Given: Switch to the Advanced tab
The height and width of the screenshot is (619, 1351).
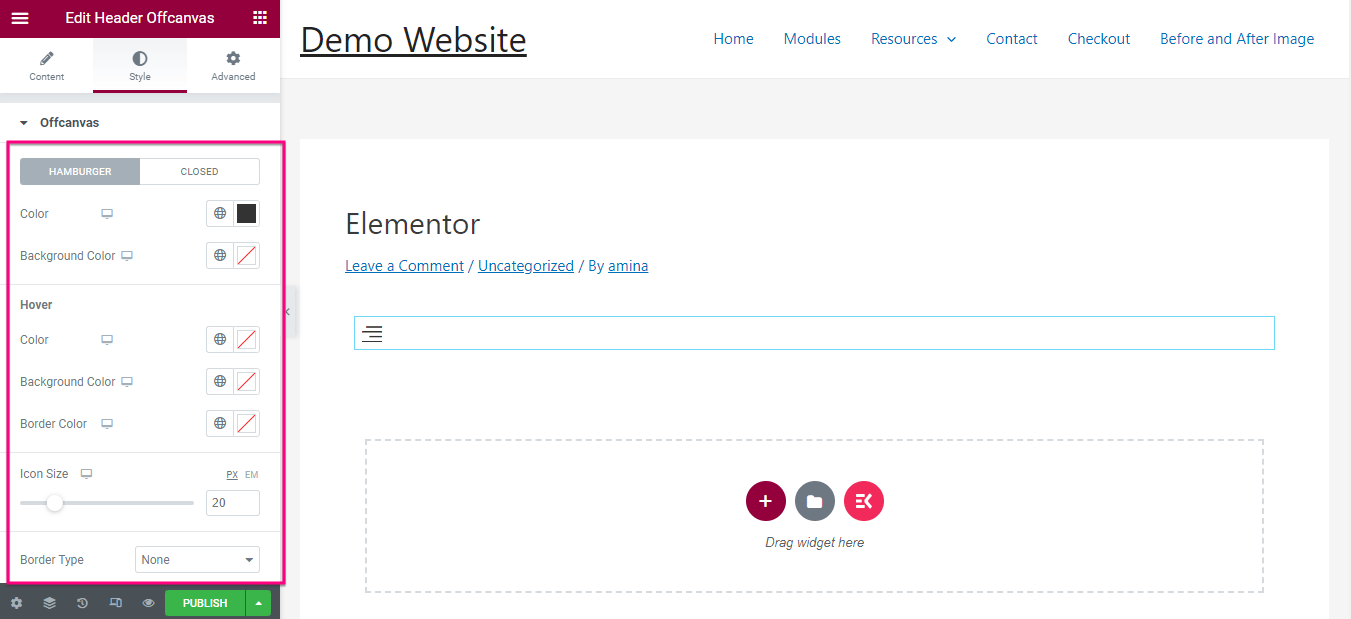Looking at the screenshot, I should [233, 66].
